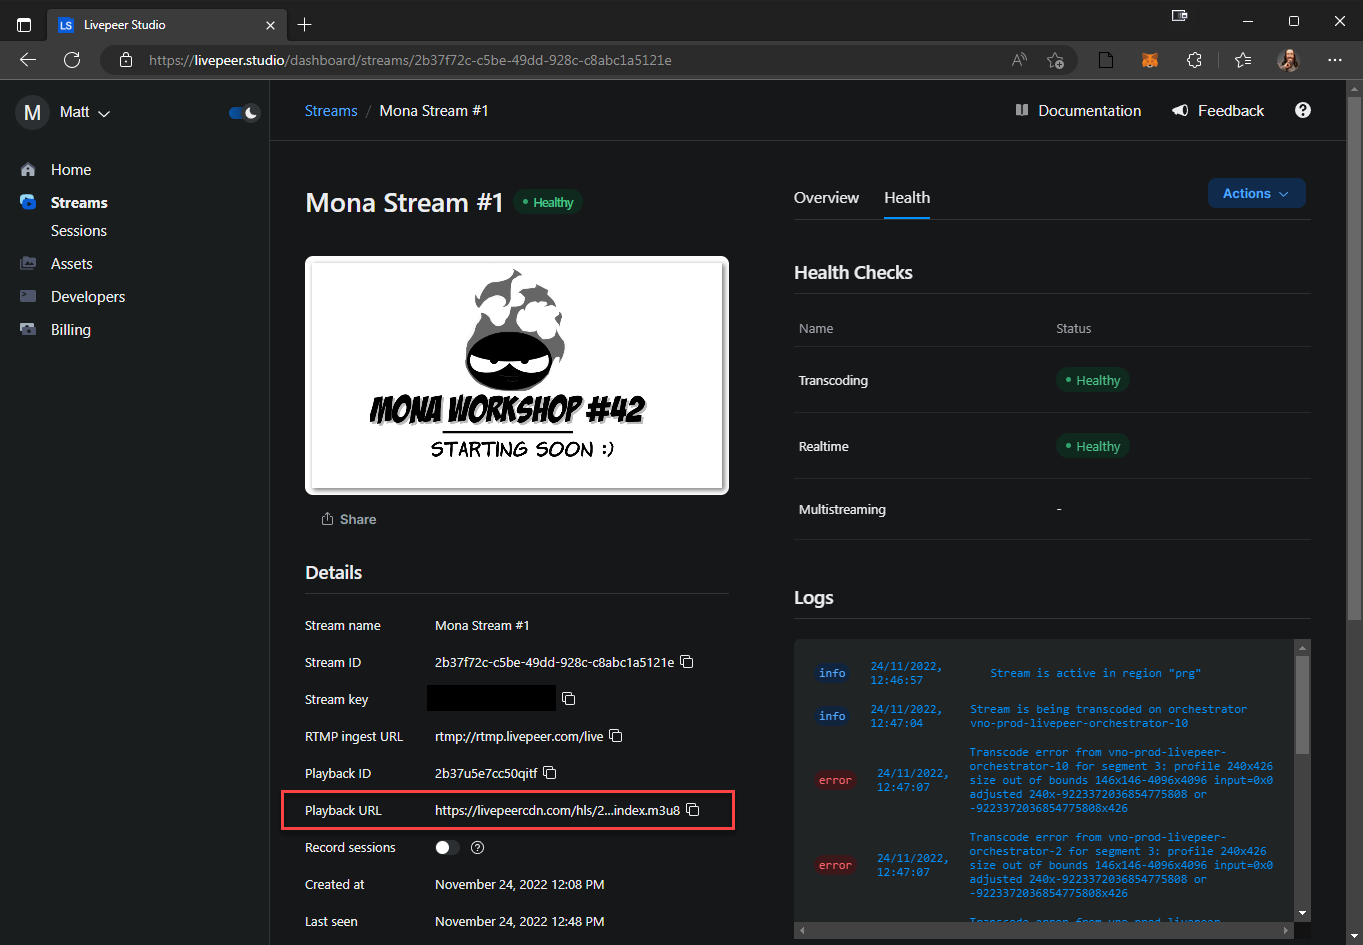Open Sessions in the sidebar
This screenshot has height=945, width=1363.
tap(79, 231)
